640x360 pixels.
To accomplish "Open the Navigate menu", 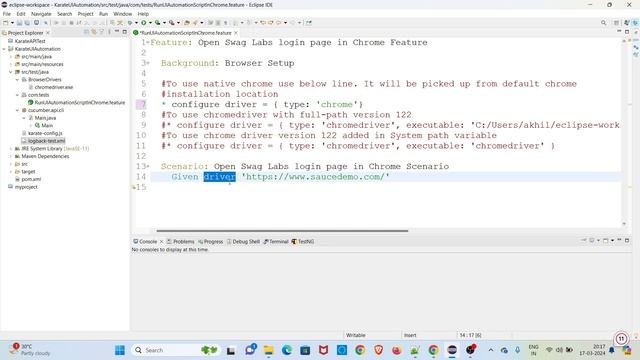I will [x=41, y=14].
